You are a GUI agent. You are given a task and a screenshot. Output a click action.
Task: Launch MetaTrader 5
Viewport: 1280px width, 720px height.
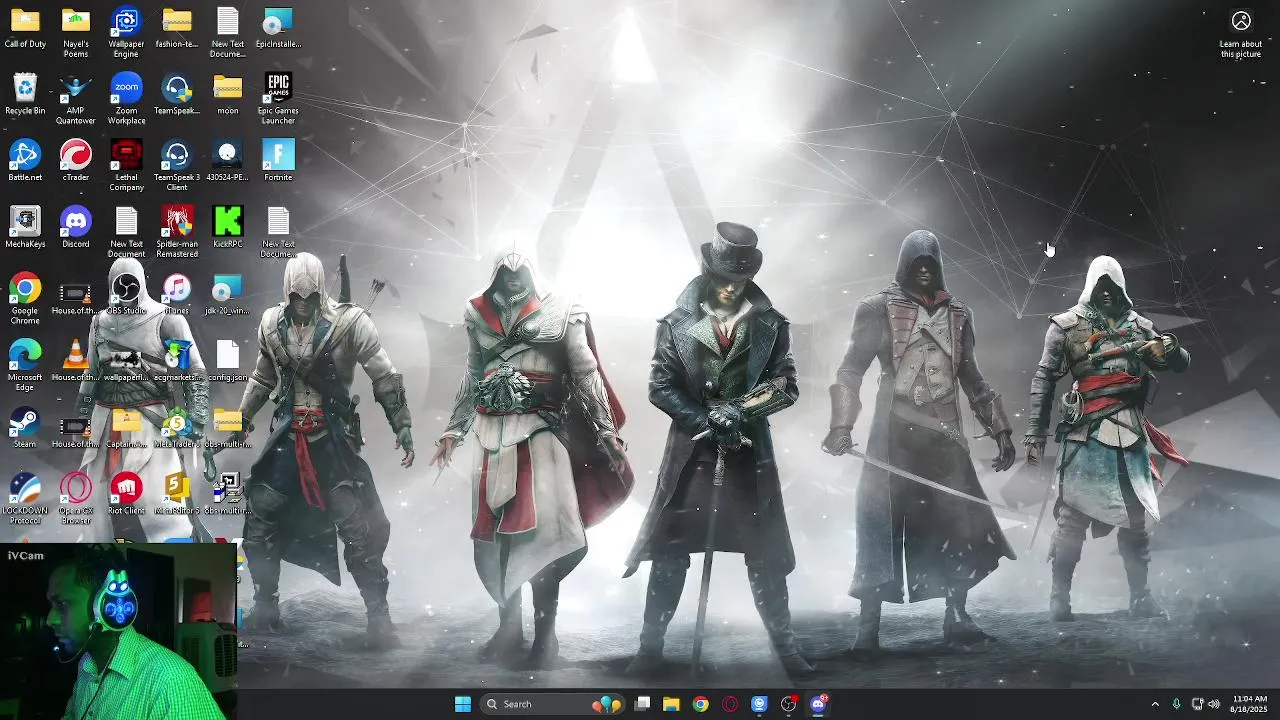click(177, 428)
